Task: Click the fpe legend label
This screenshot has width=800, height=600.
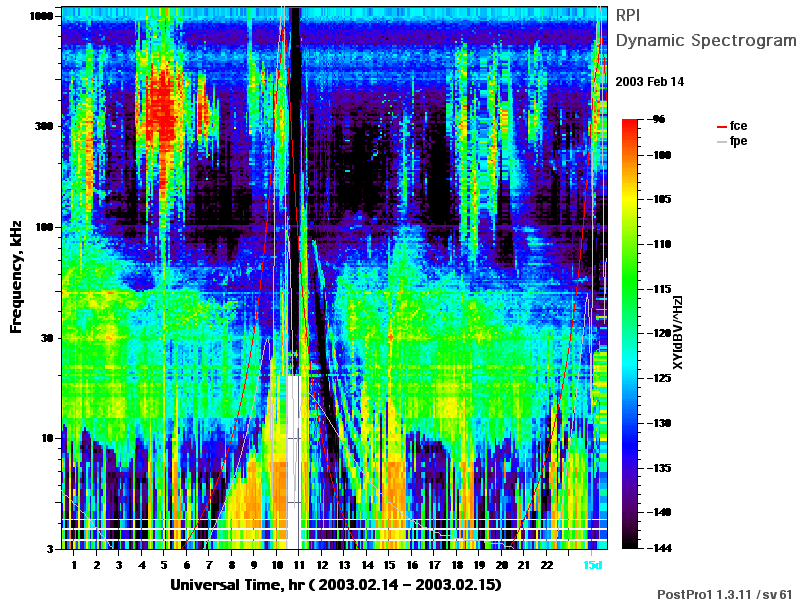Action: click(x=738, y=141)
